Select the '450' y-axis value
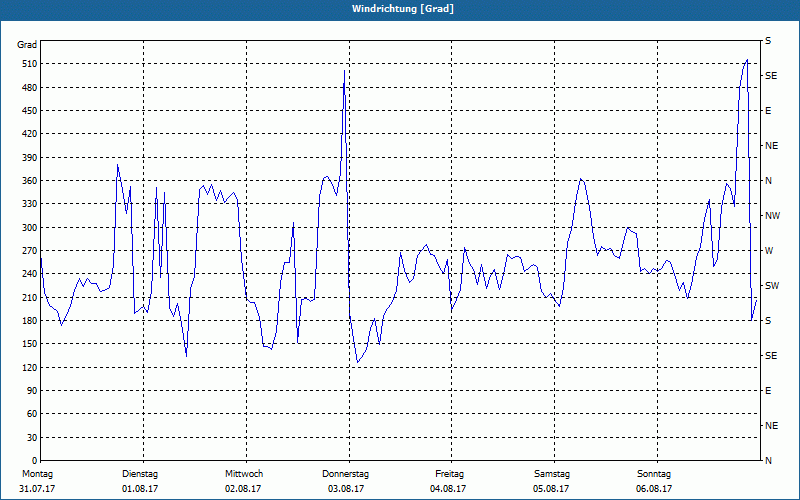 pos(30,111)
